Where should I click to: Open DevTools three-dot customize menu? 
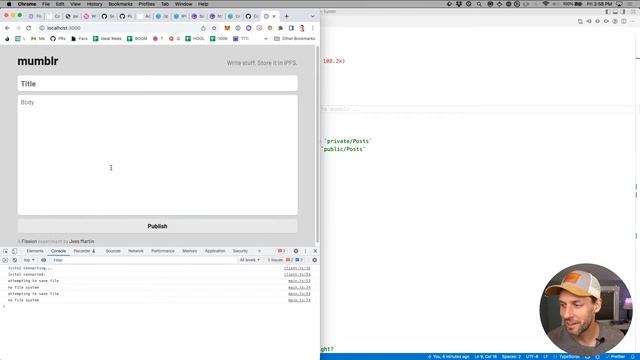tap(305, 251)
